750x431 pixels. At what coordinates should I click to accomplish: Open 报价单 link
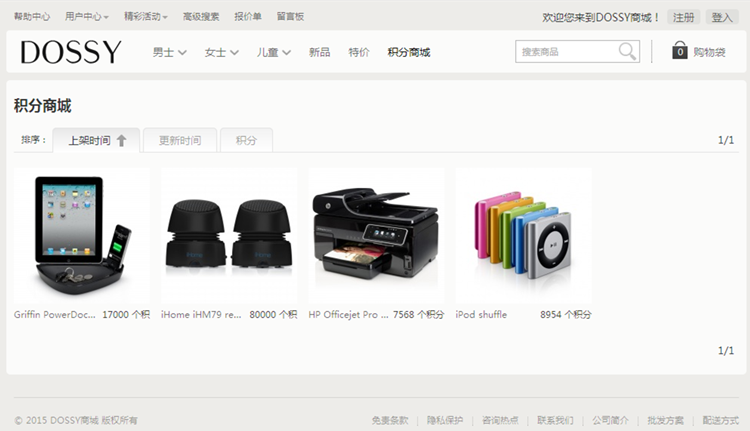[x=248, y=17]
